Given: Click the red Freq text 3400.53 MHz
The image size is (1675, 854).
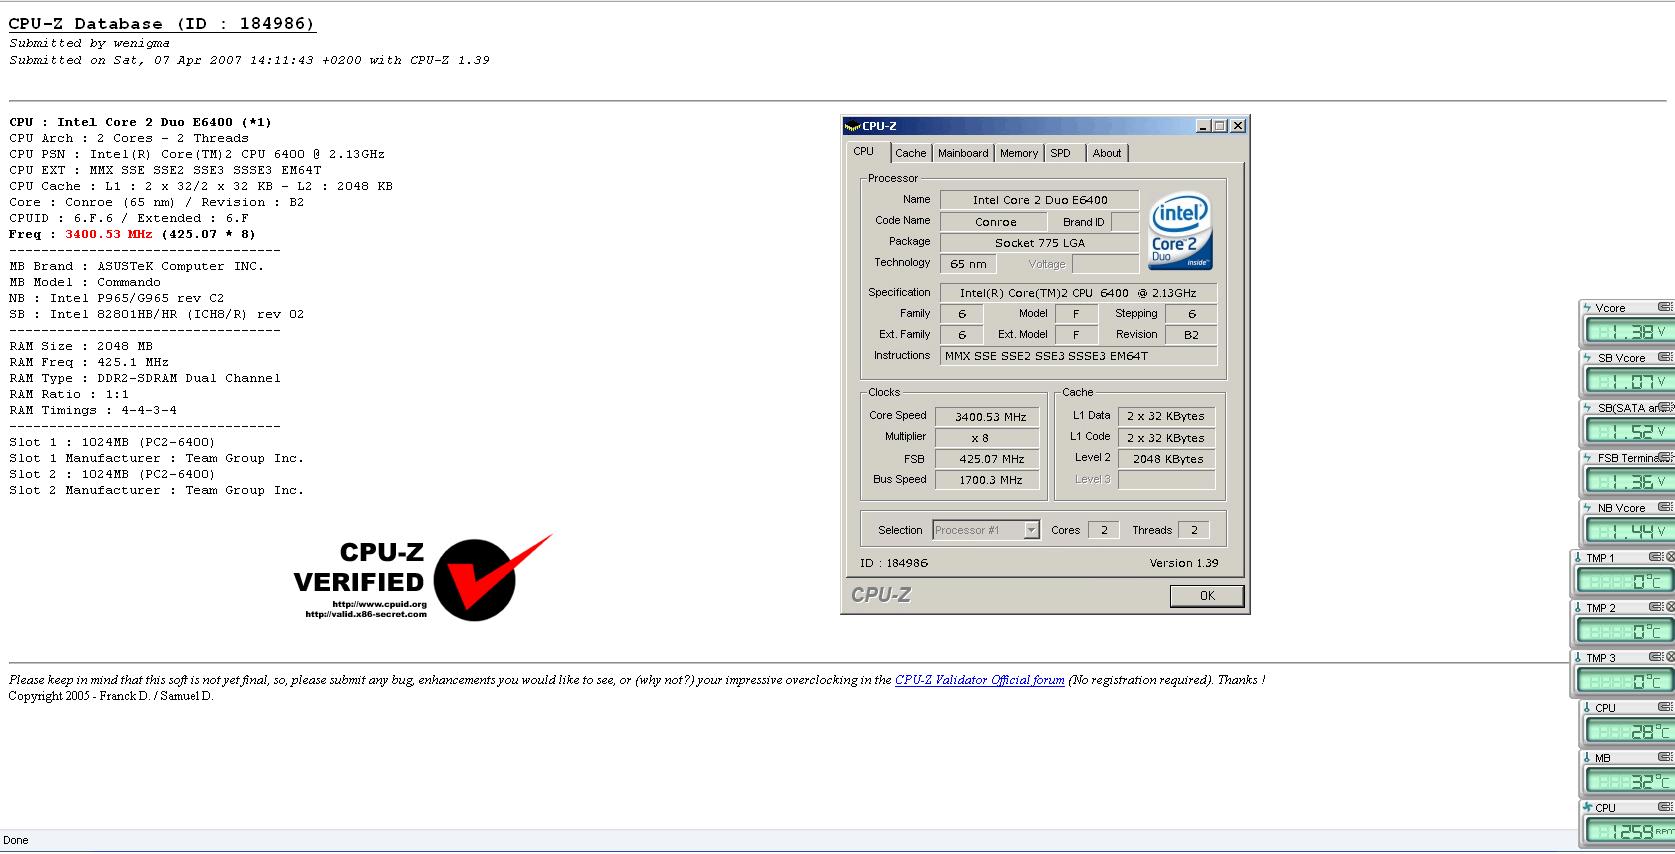Looking at the screenshot, I should coord(109,234).
